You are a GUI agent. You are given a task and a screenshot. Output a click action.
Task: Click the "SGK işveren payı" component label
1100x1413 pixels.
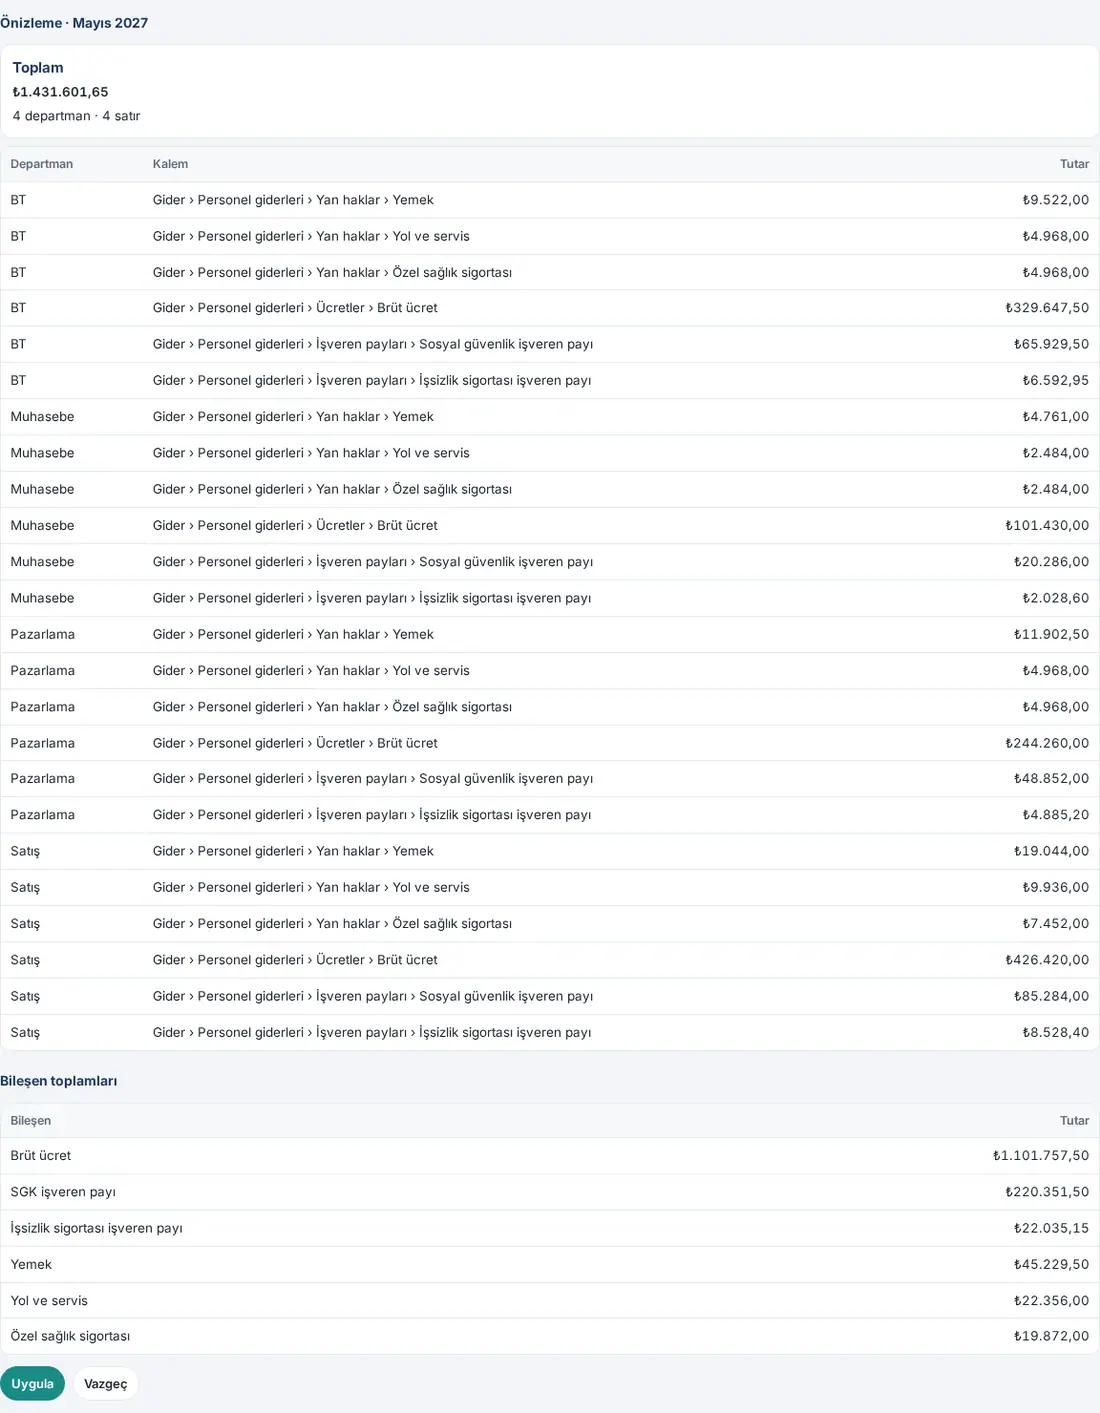click(x=63, y=1192)
